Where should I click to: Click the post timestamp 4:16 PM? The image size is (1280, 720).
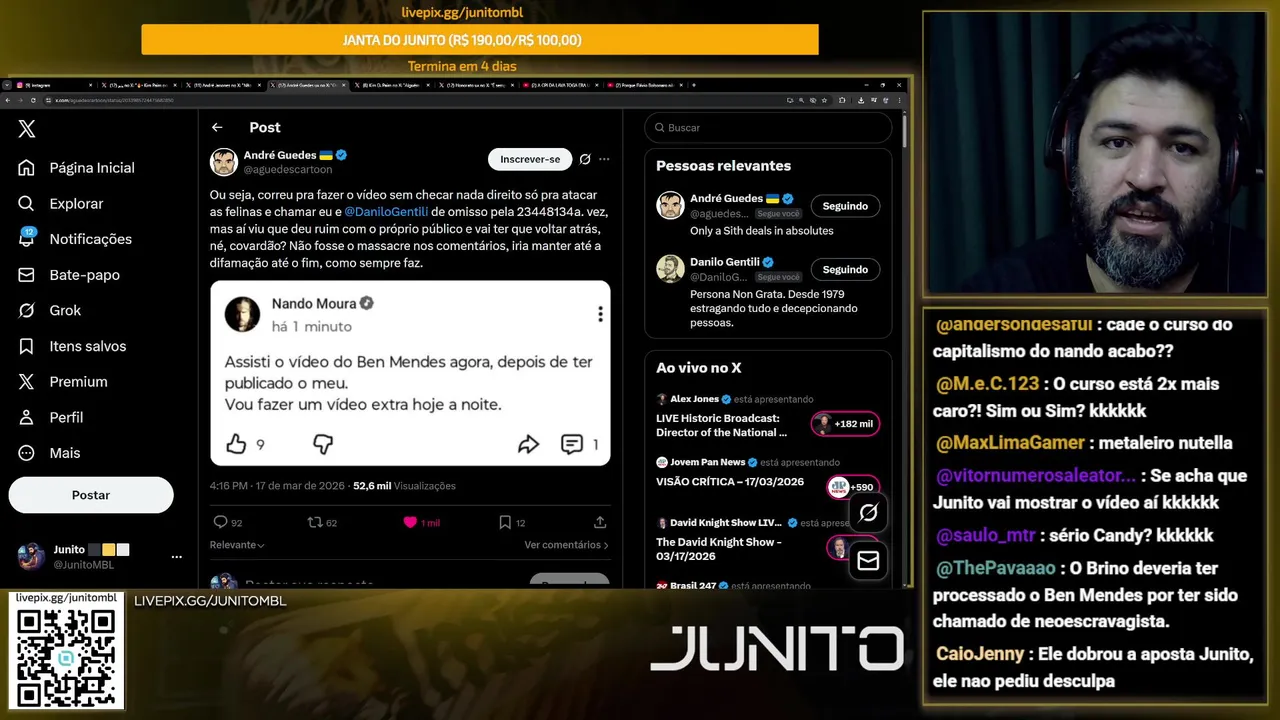277,486
